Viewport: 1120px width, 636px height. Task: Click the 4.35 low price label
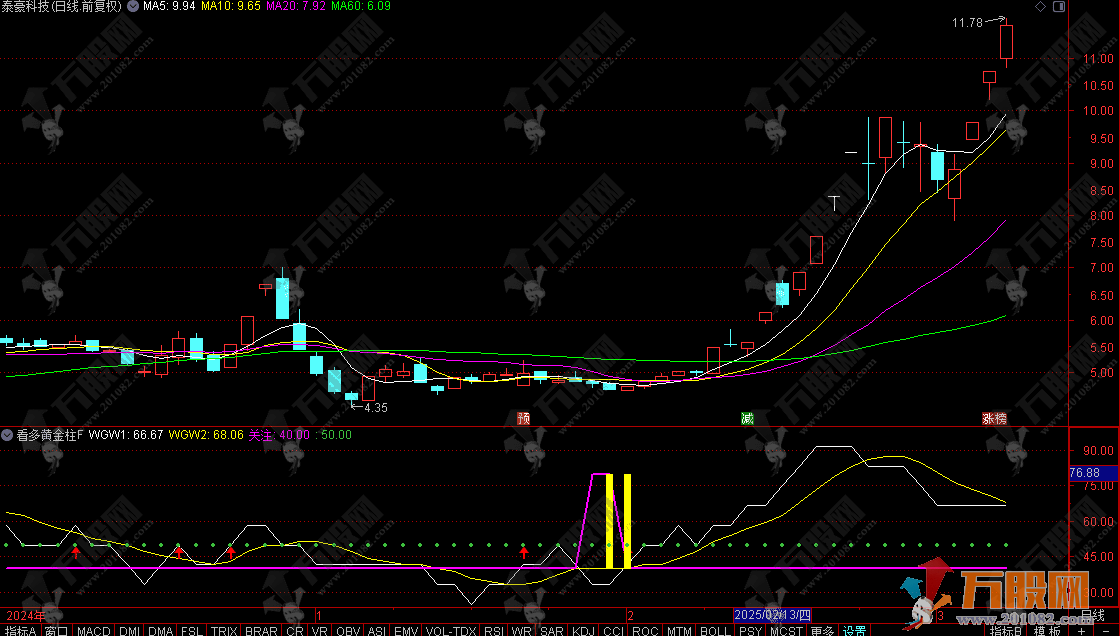point(376,407)
